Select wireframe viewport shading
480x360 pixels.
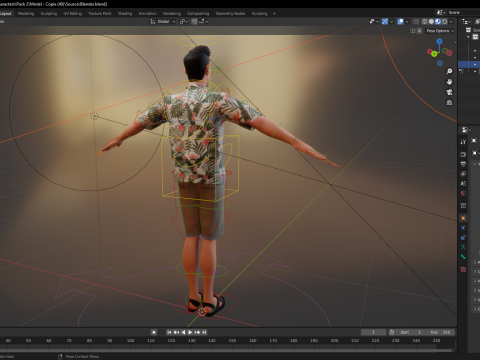coord(425,21)
